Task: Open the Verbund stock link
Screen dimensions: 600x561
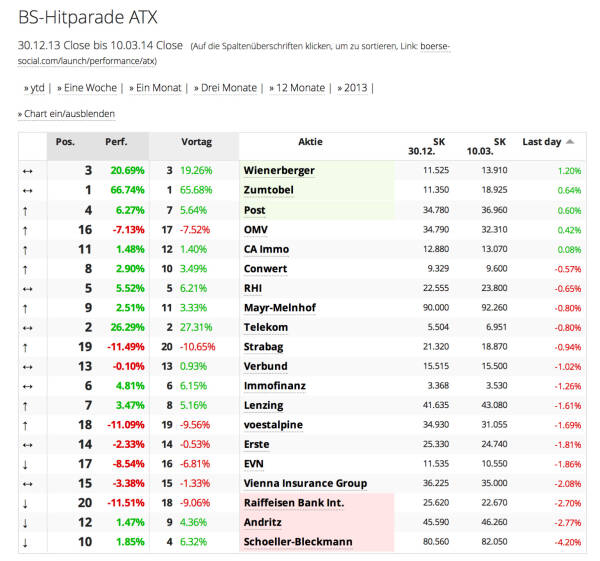Action: [266, 367]
